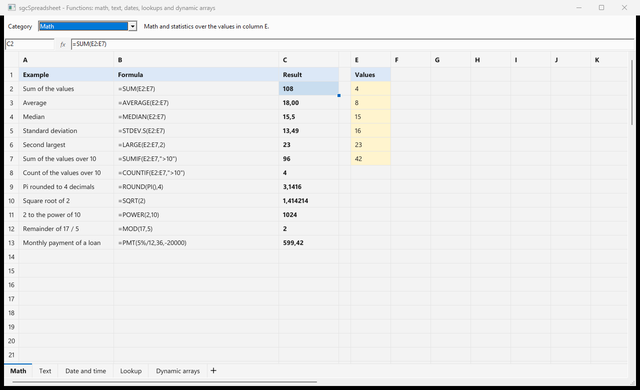
Task: Click the =COUNTIF formula cell
Action: pos(196,173)
